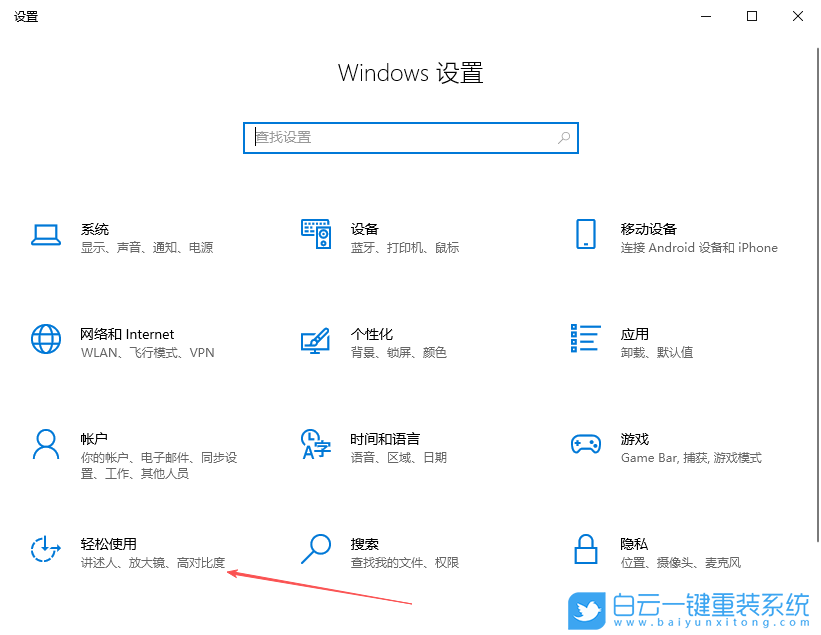This screenshot has width=821, height=635.
Task: Open the 应用 settings icon
Action: point(585,340)
